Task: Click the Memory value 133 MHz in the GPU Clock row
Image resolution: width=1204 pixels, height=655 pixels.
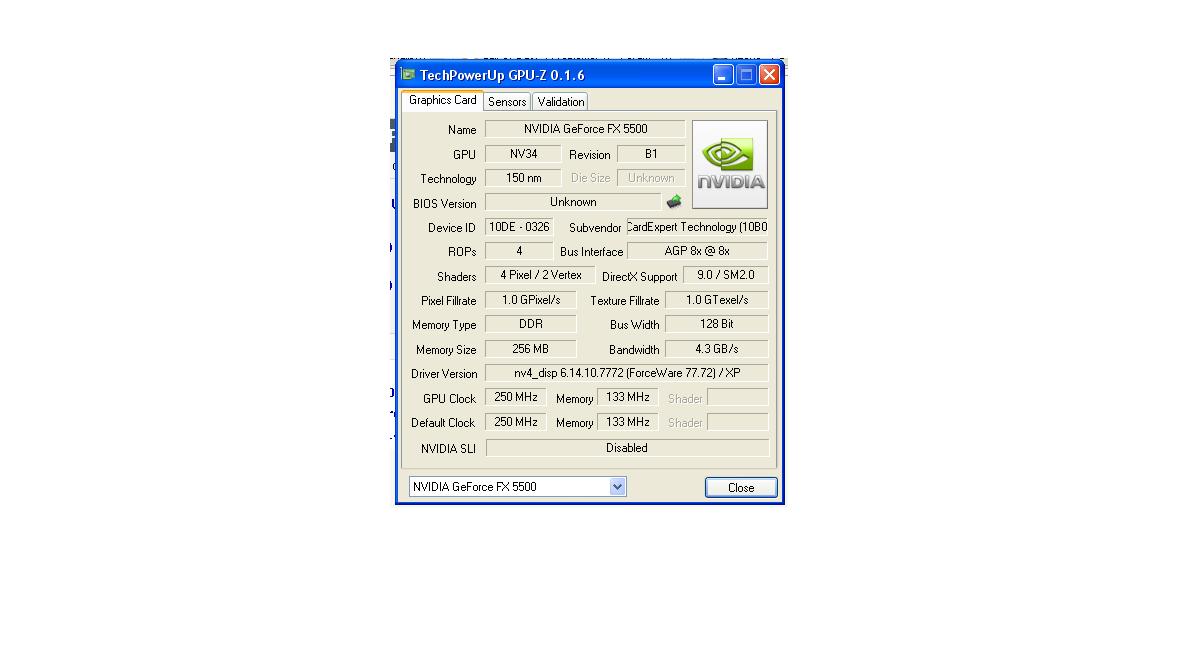Action: point(628,397)
